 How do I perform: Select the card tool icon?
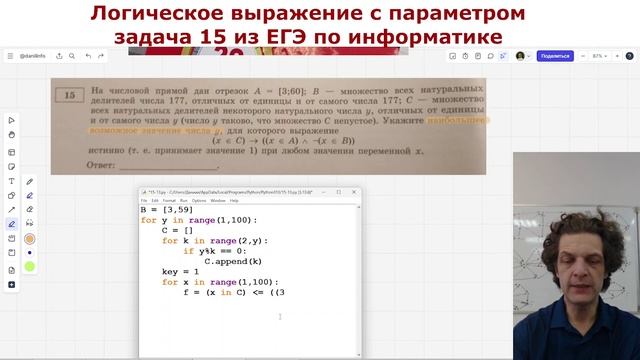pyautogui.click(x=11, y=253)
